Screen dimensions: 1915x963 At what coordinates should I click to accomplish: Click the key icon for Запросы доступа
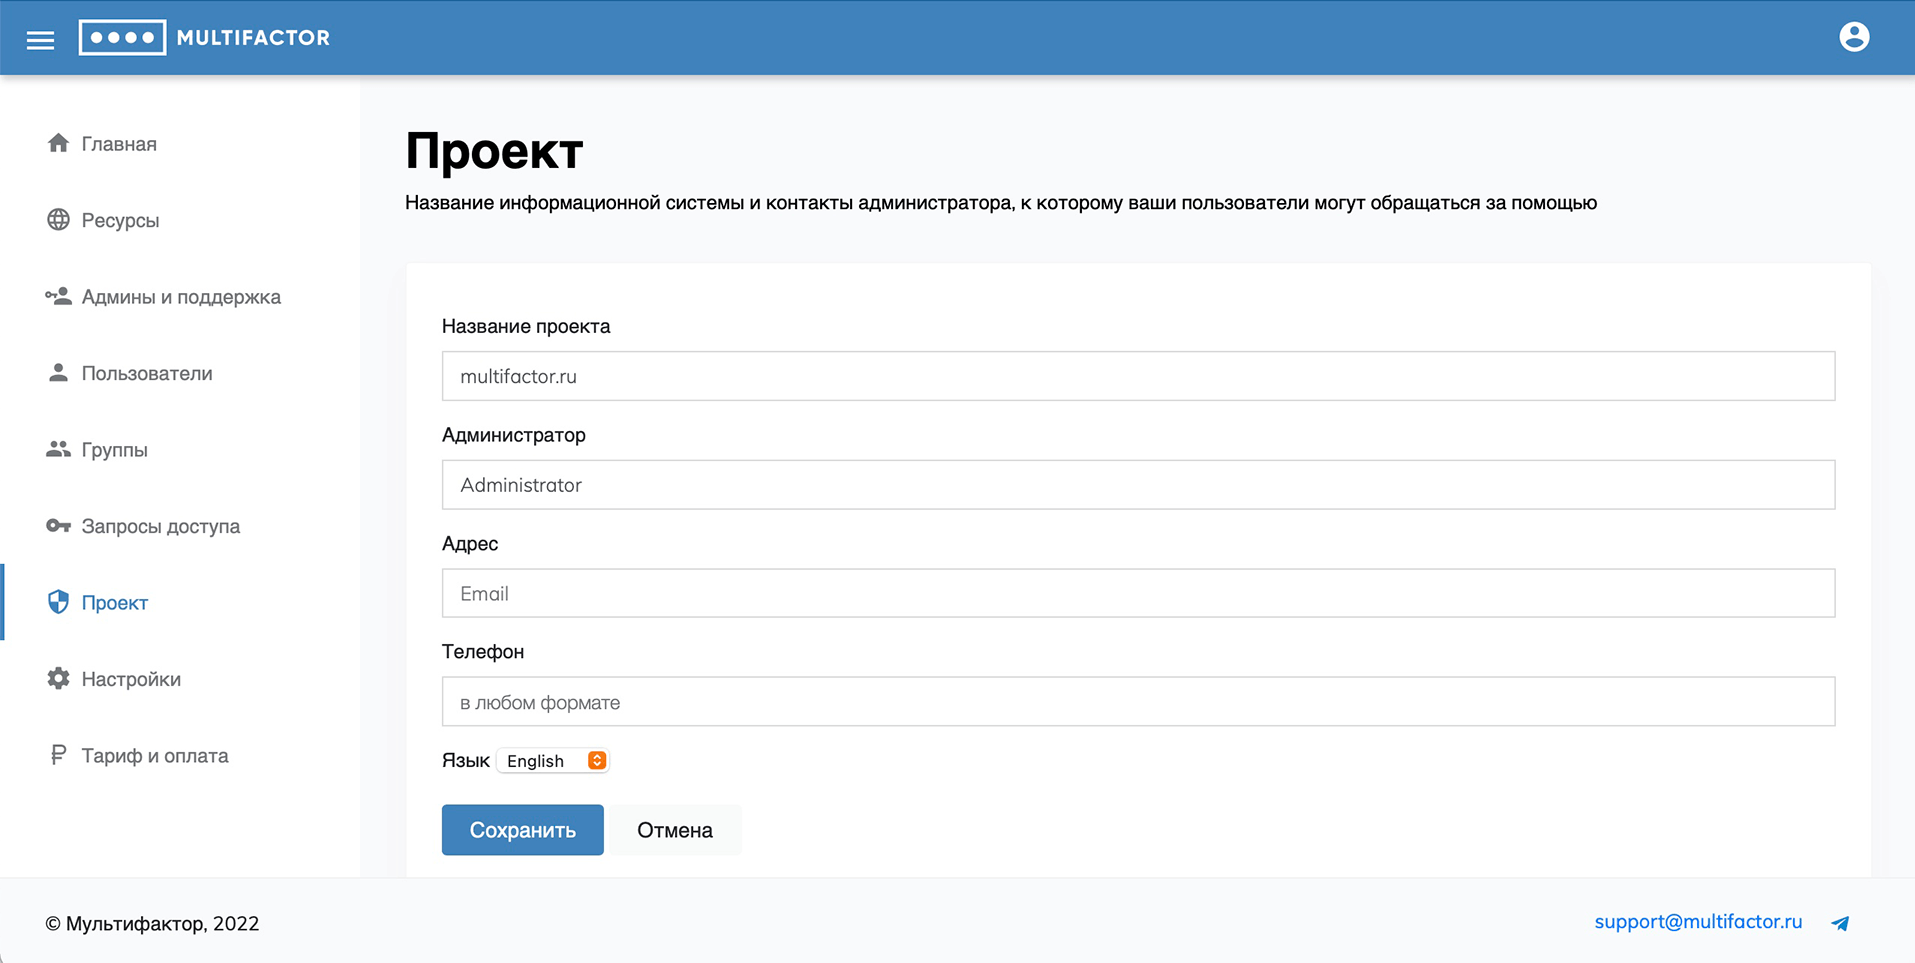coord(58,526)
